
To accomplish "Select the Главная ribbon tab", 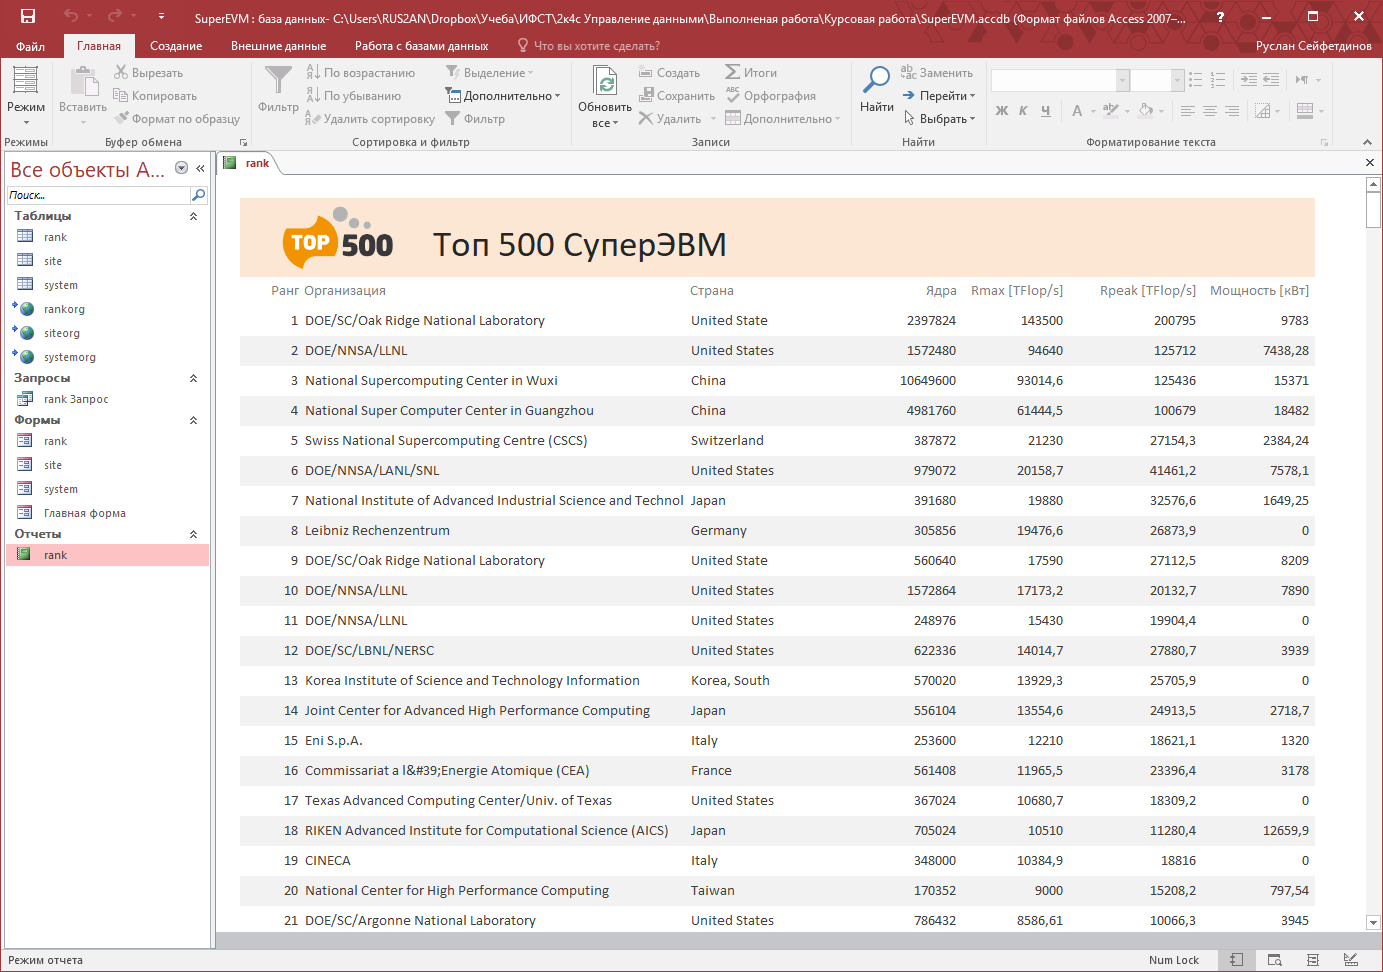I will tap(99, 46).
